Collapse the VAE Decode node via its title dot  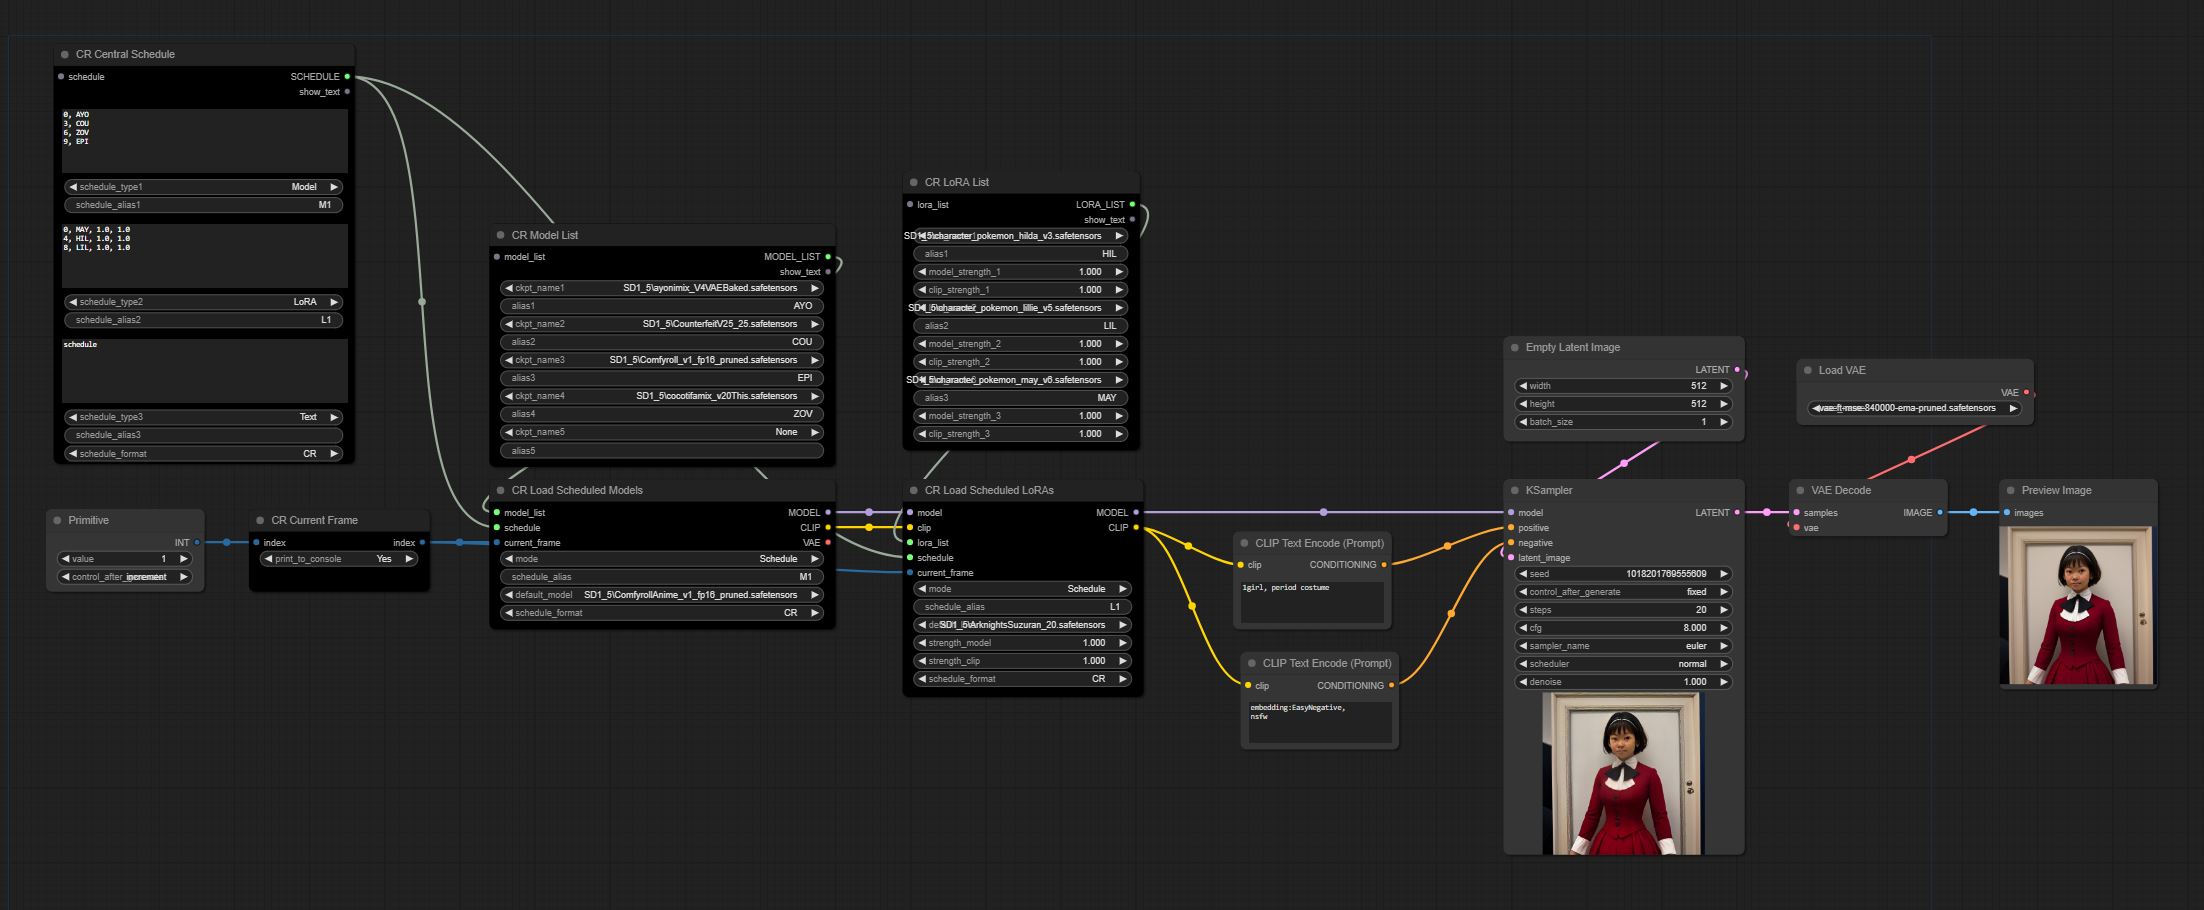point(1800,491)
